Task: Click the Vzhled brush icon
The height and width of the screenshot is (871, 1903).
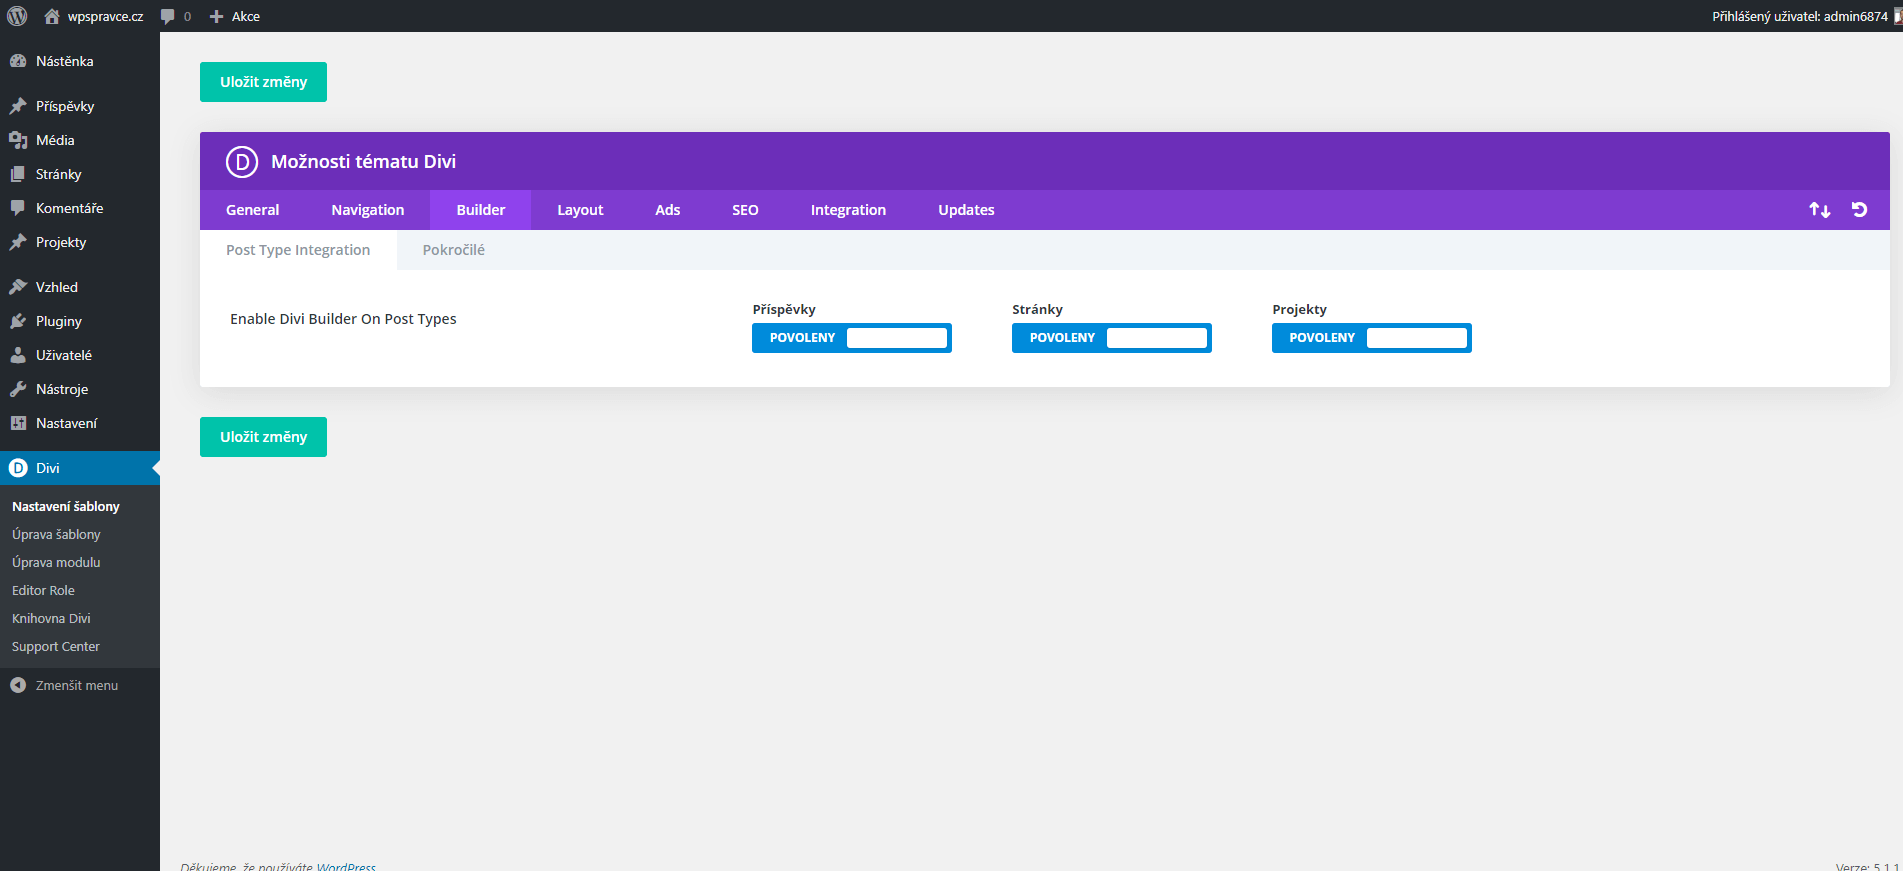Action: 18,287
